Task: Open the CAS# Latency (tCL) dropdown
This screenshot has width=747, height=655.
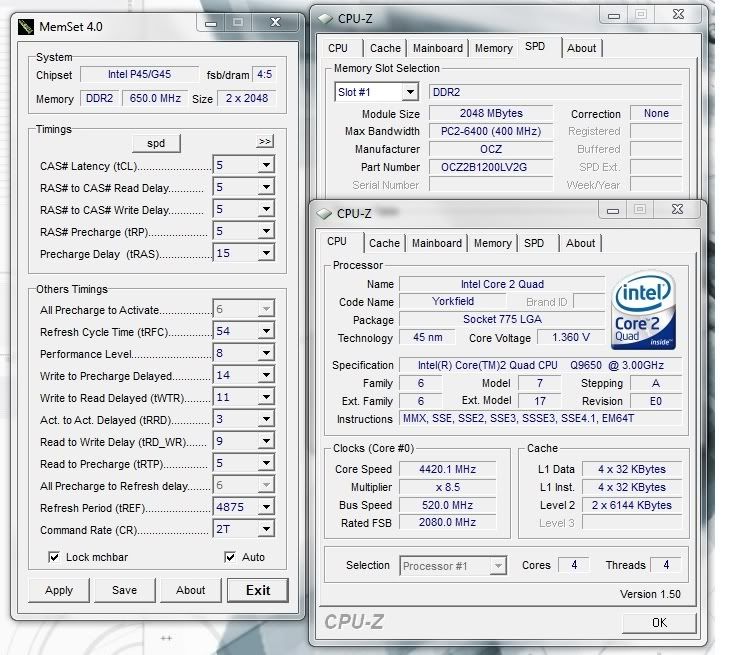Action: tap(266, 165)
